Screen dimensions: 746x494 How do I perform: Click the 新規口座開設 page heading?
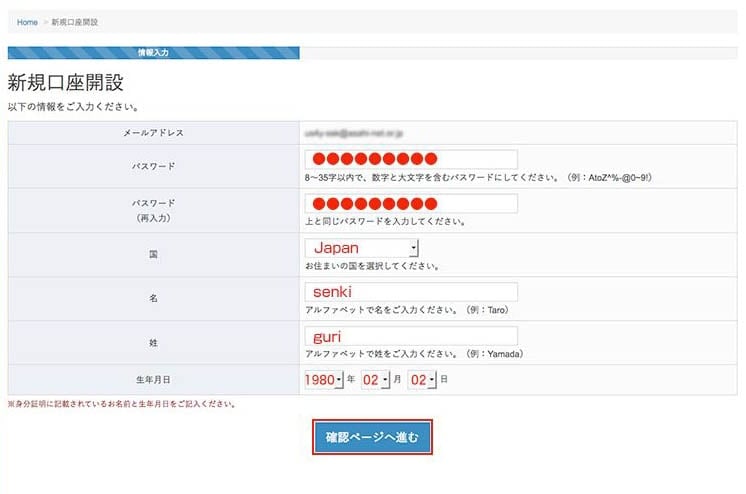pos(65,83)
